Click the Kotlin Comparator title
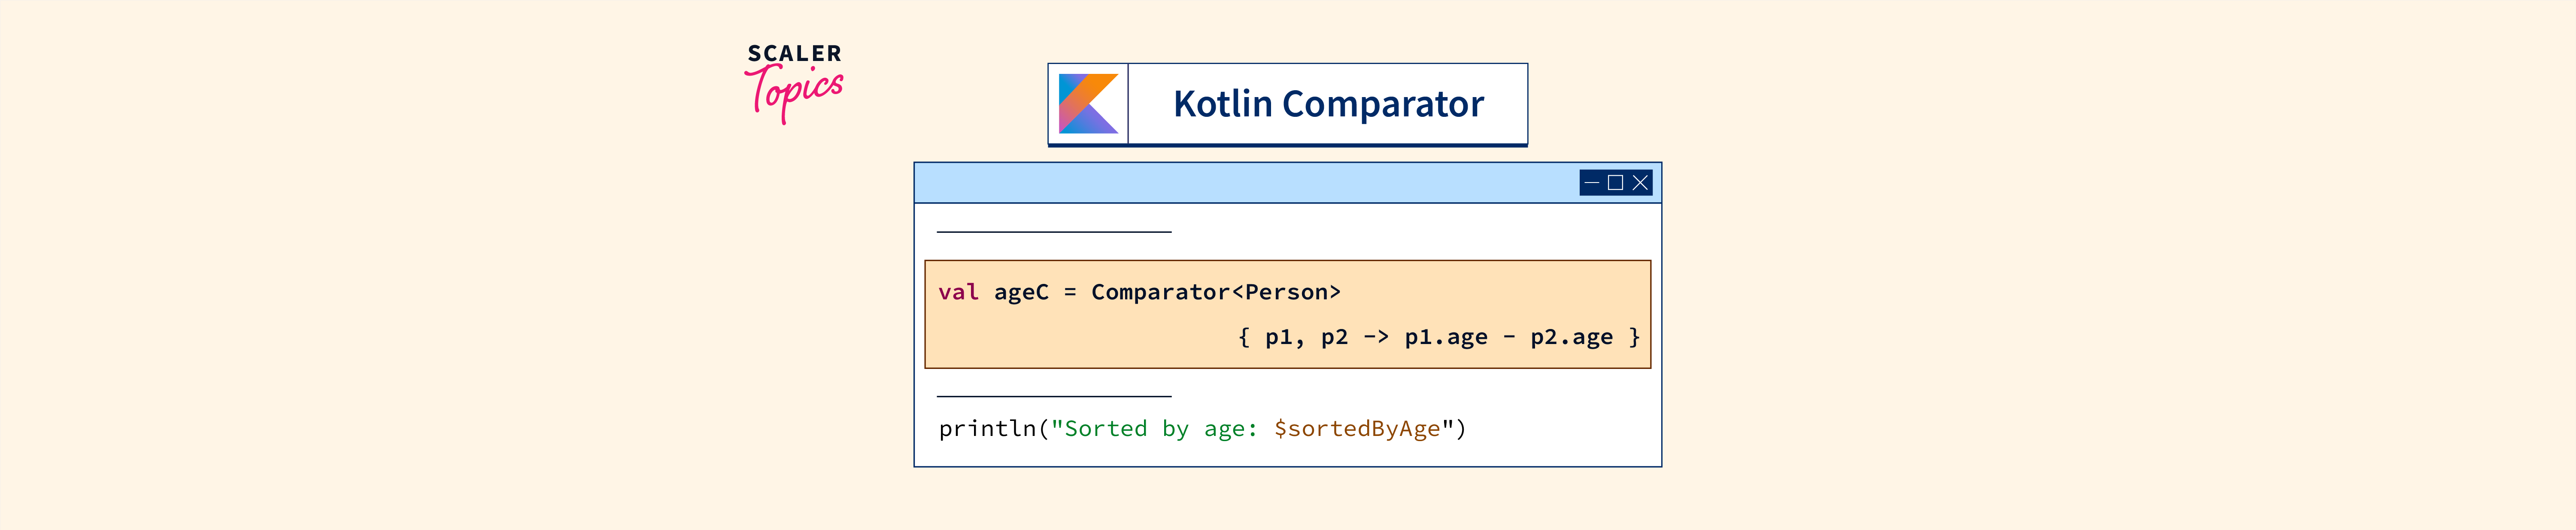The width and height of the screenshot is (2576, 530). [x=1328, y=104]
